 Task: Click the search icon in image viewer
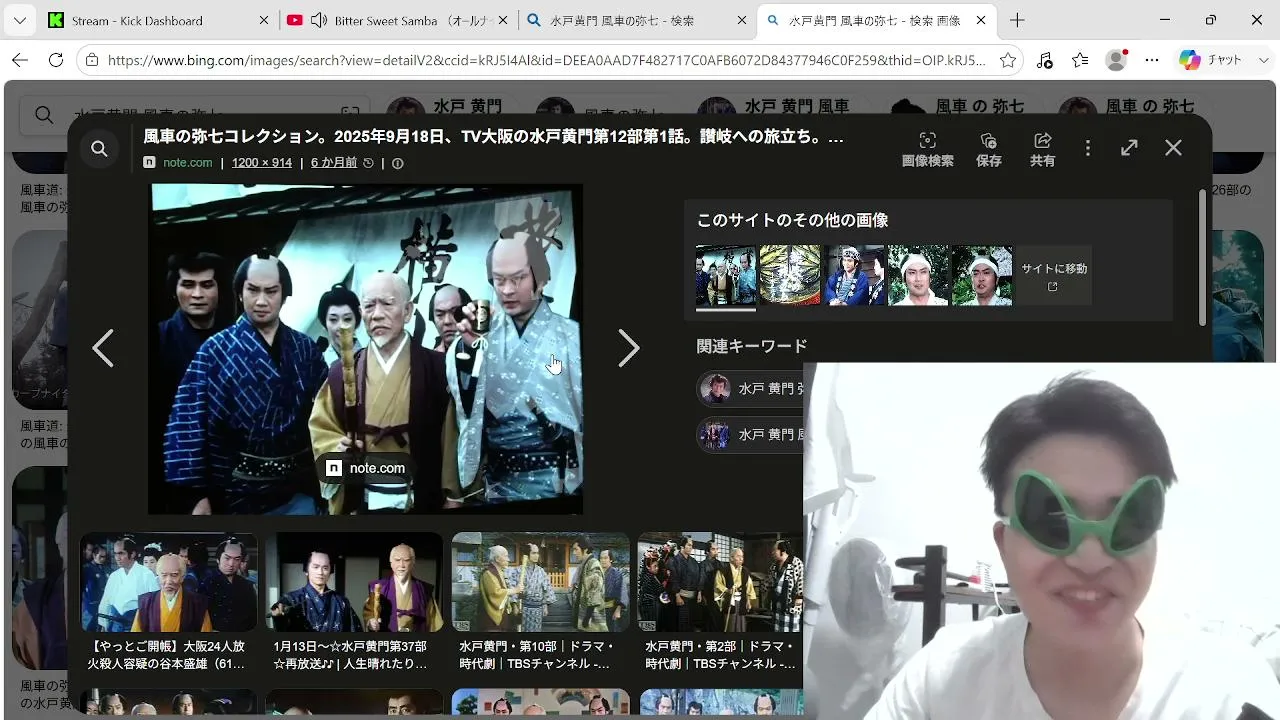click(99, 149)
